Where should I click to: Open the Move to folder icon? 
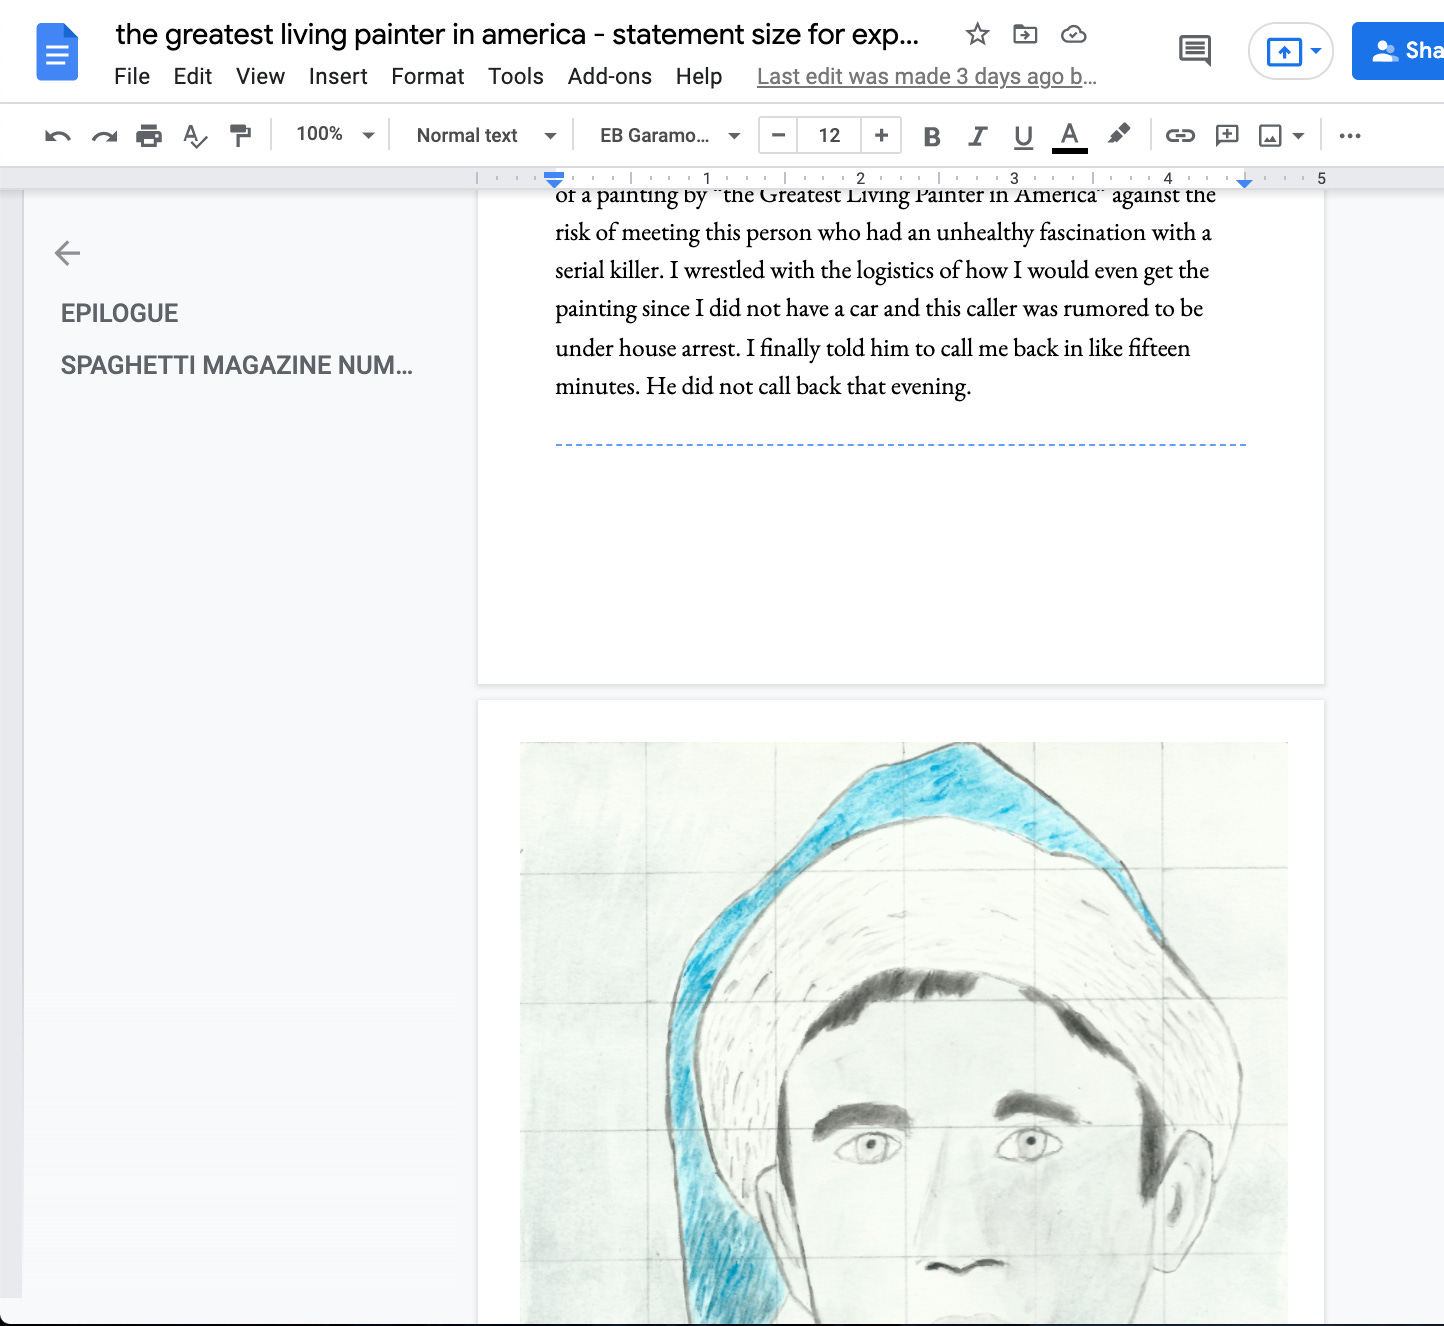click(x=1025, y=35)
